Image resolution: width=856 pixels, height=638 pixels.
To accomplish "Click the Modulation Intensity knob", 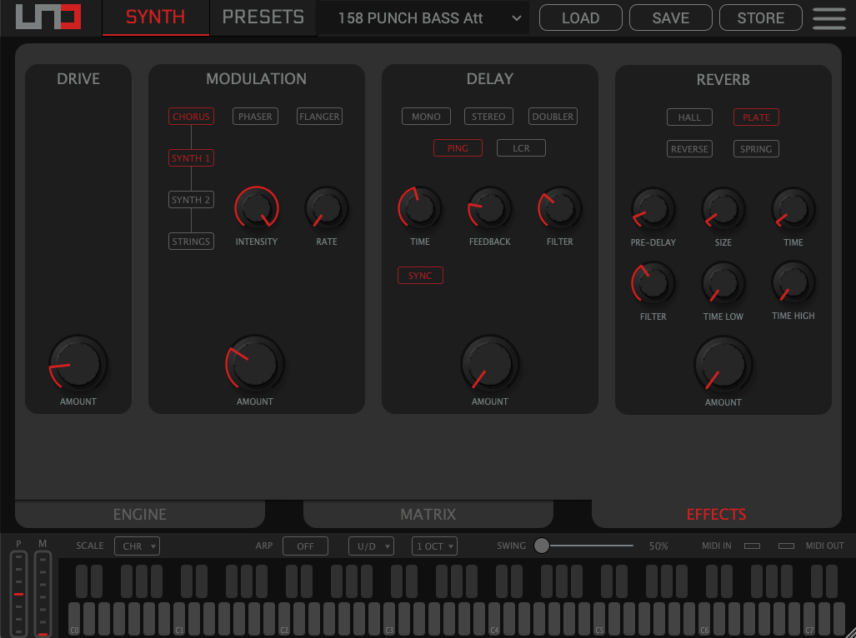I will pyautogui.click(x=257, y=208).
